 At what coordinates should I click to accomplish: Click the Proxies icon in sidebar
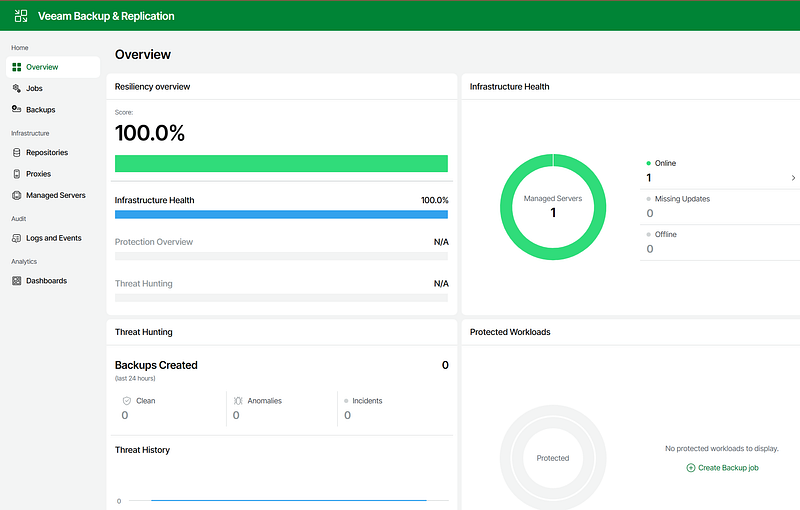click(x=17, y=174)
